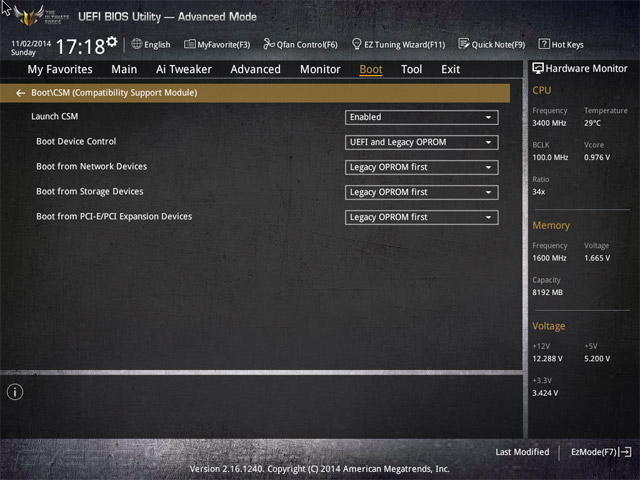Click Vcore value 0.976 V

[597, 157]
